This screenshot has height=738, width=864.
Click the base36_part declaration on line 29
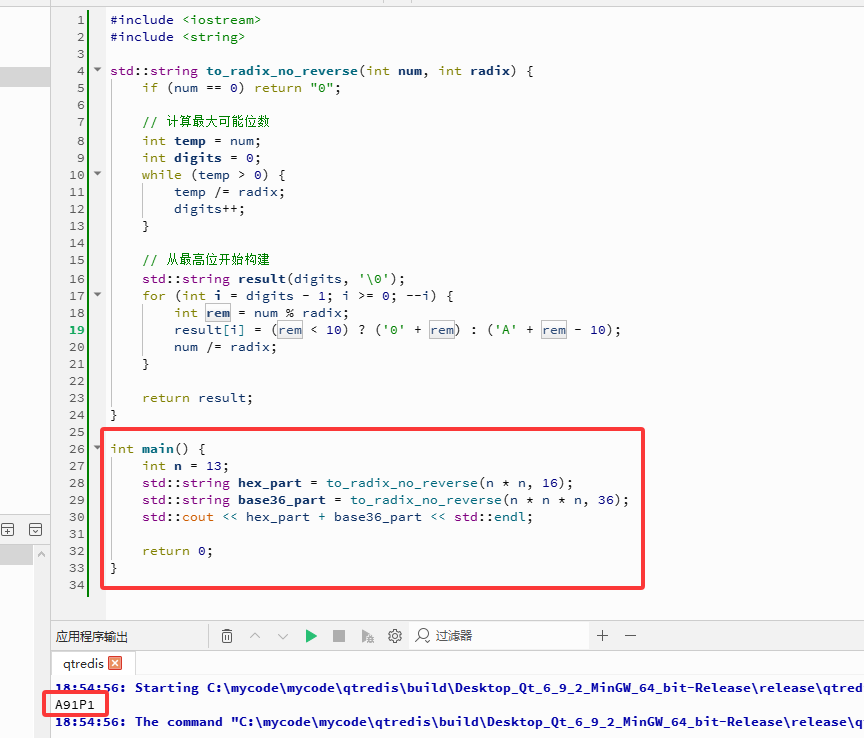pyautogui.click(x=385, y=500)
